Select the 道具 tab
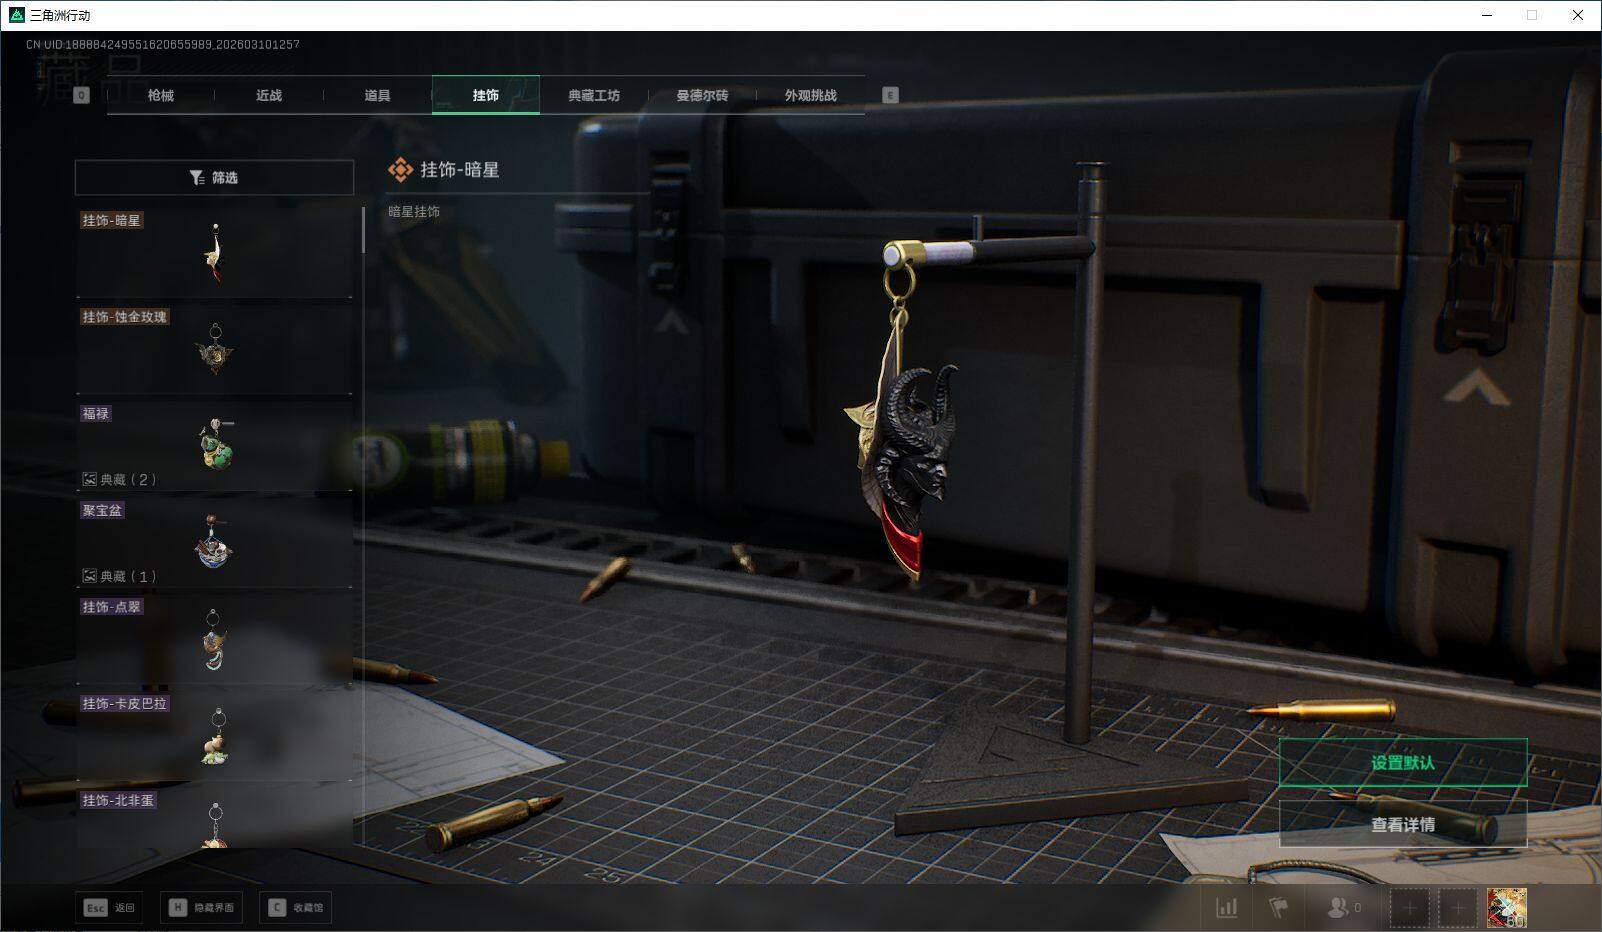The height and width of the screenshot is (932, 1602). pyautogui.click(x=377, y=95)
